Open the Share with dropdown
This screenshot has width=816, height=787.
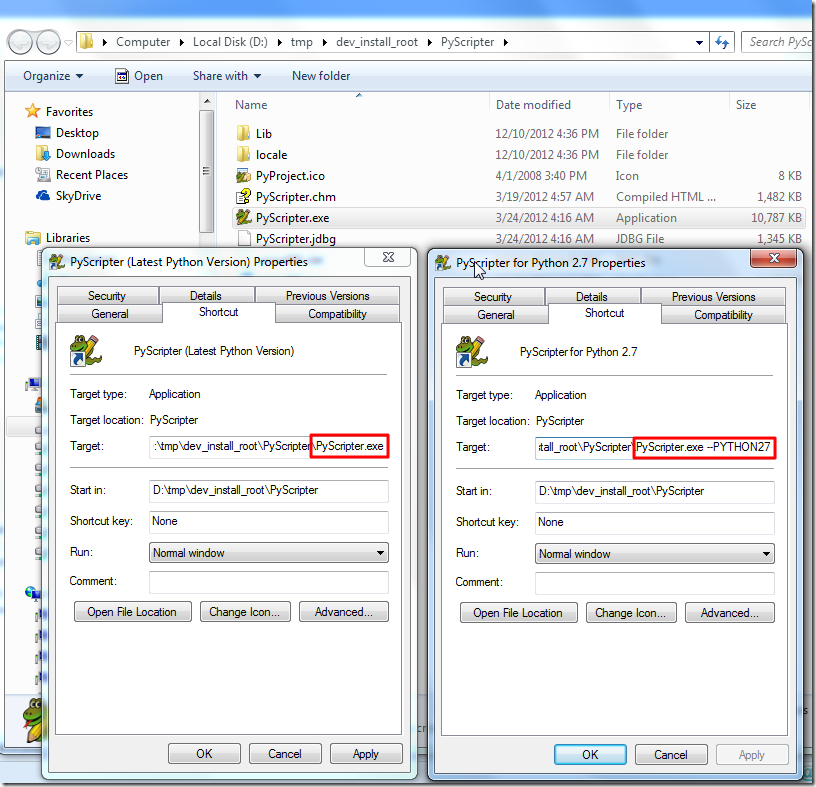[x=227, y=76]
